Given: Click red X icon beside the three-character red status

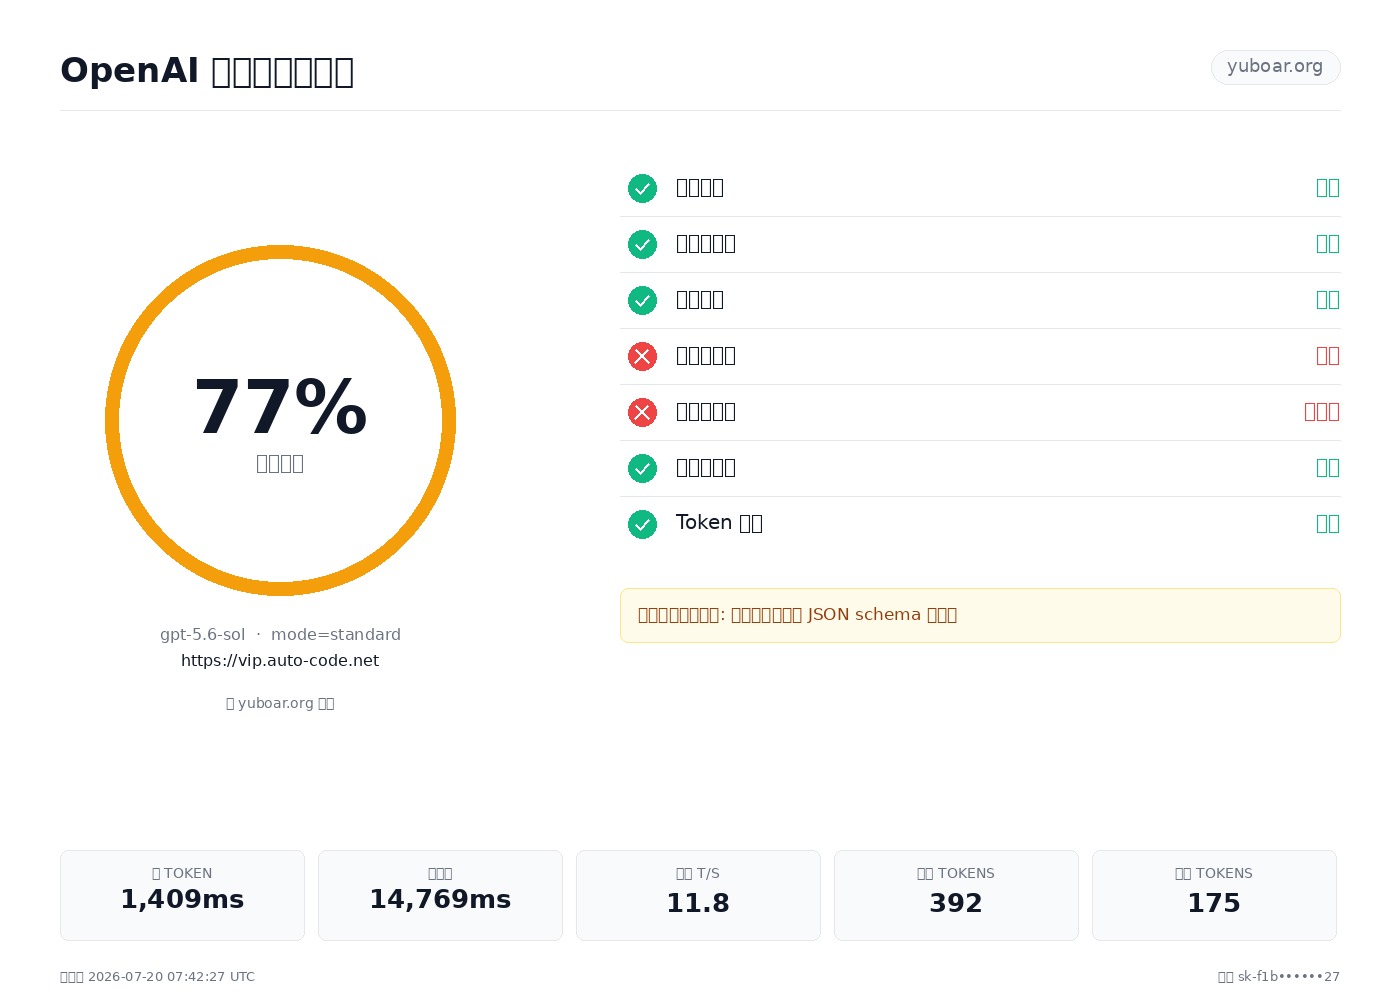Looking at the screenshot, I should tap(642, 412).
